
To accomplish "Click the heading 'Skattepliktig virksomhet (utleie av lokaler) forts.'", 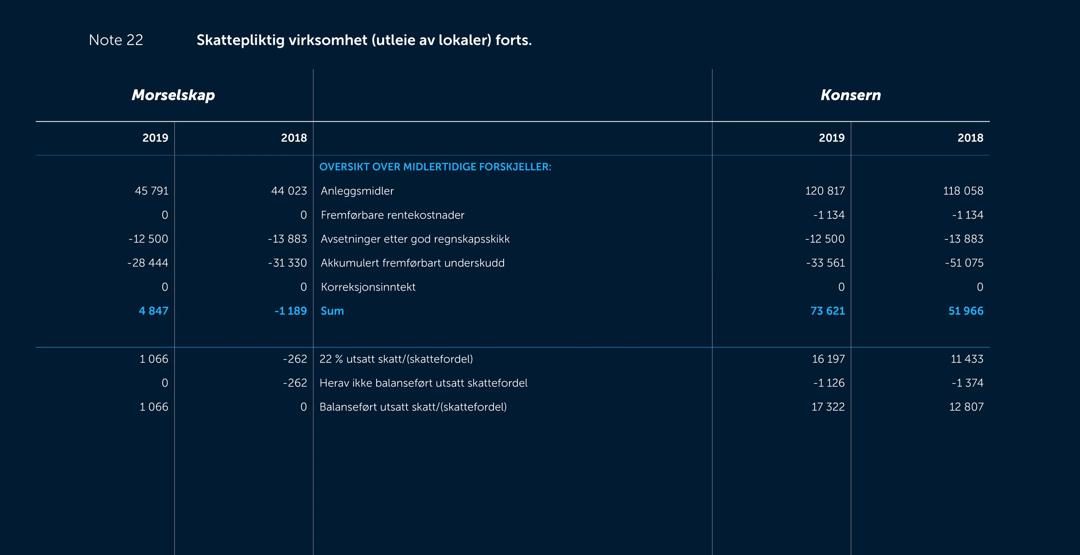I will click(x=364, y=41).
